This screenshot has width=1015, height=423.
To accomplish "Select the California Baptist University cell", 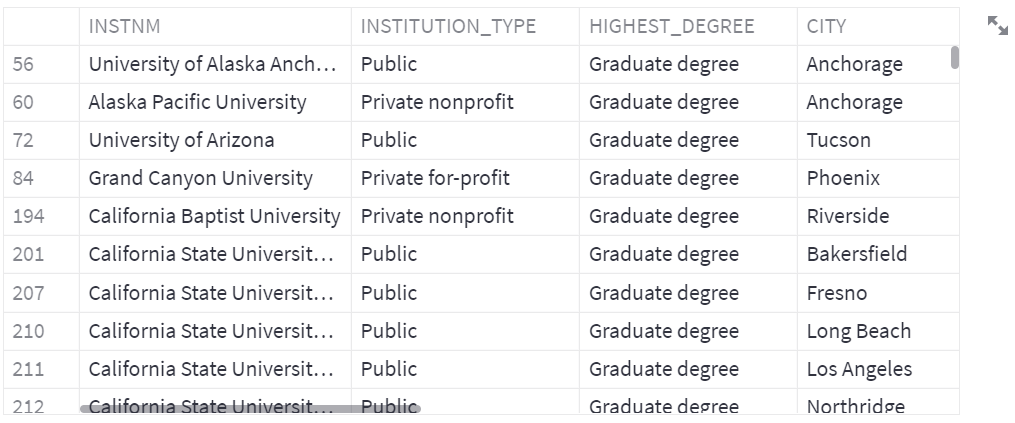I will pyautogui.click(x=214, y=216).
